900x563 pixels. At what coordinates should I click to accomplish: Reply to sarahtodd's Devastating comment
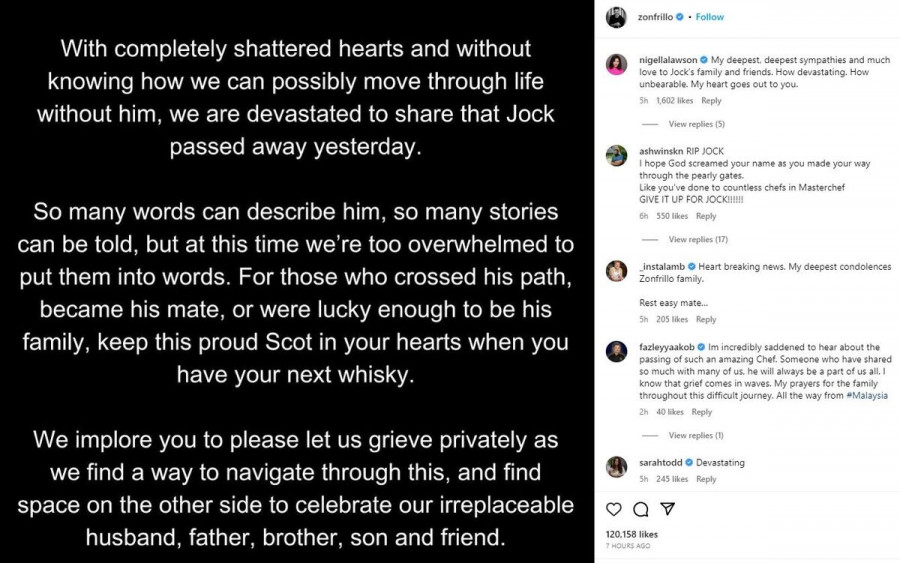[x=706, y=479]
